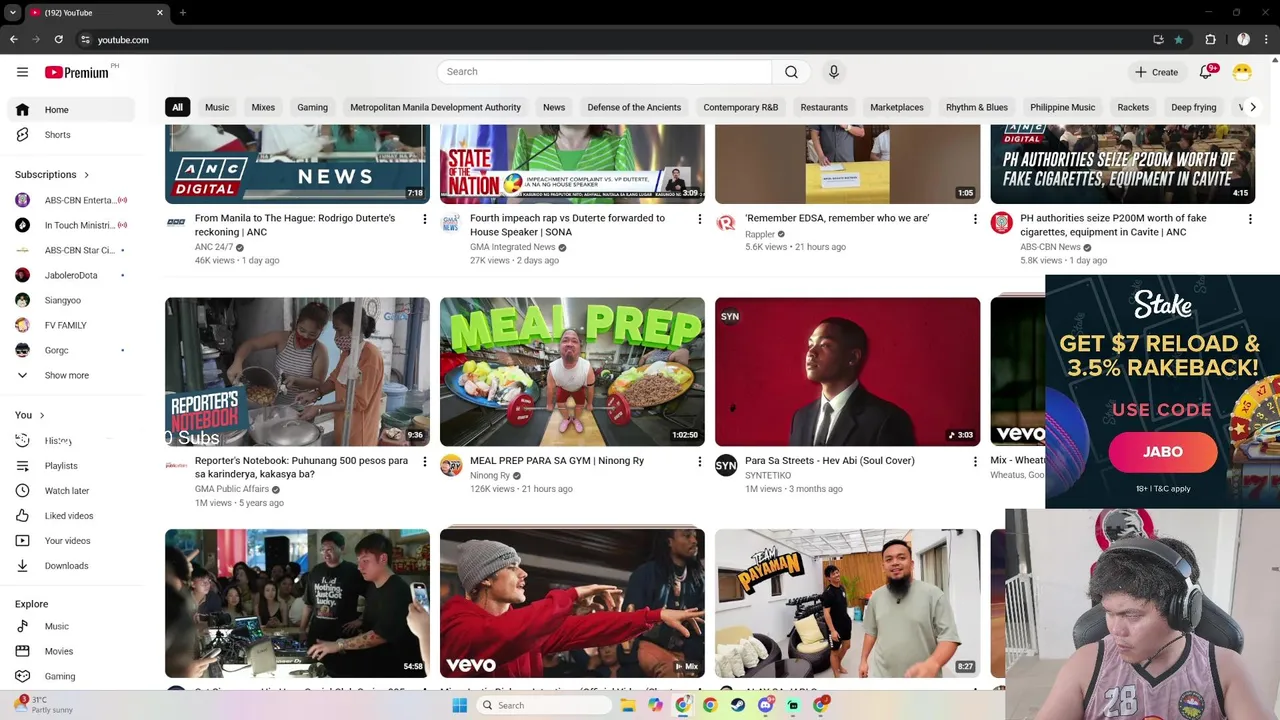The image size is (1280, 720).
Task: Open Music under Explore
Action: pyautogui.click(x=70, y=626)
